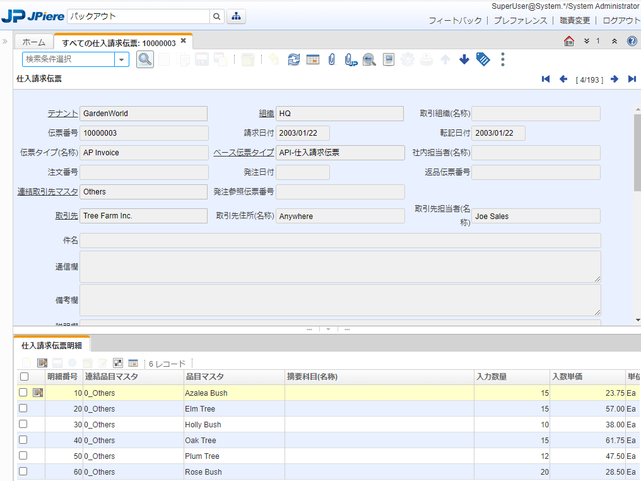Check the select-all checkbox in detail grid header
Screen dimensions: 641x481
[24, 376]
